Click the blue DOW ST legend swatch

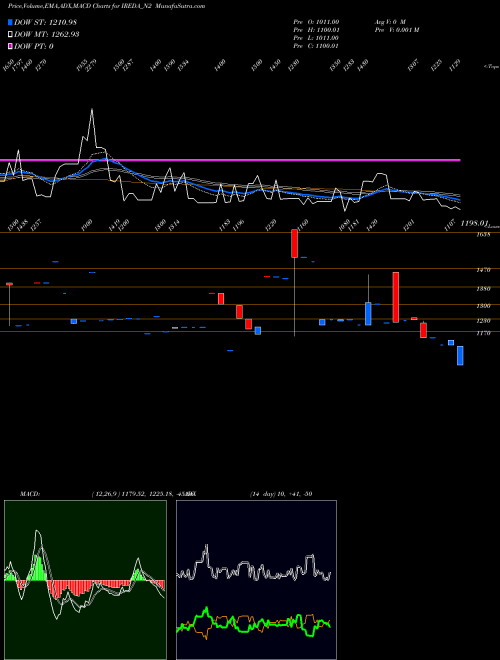click(10, 22)
